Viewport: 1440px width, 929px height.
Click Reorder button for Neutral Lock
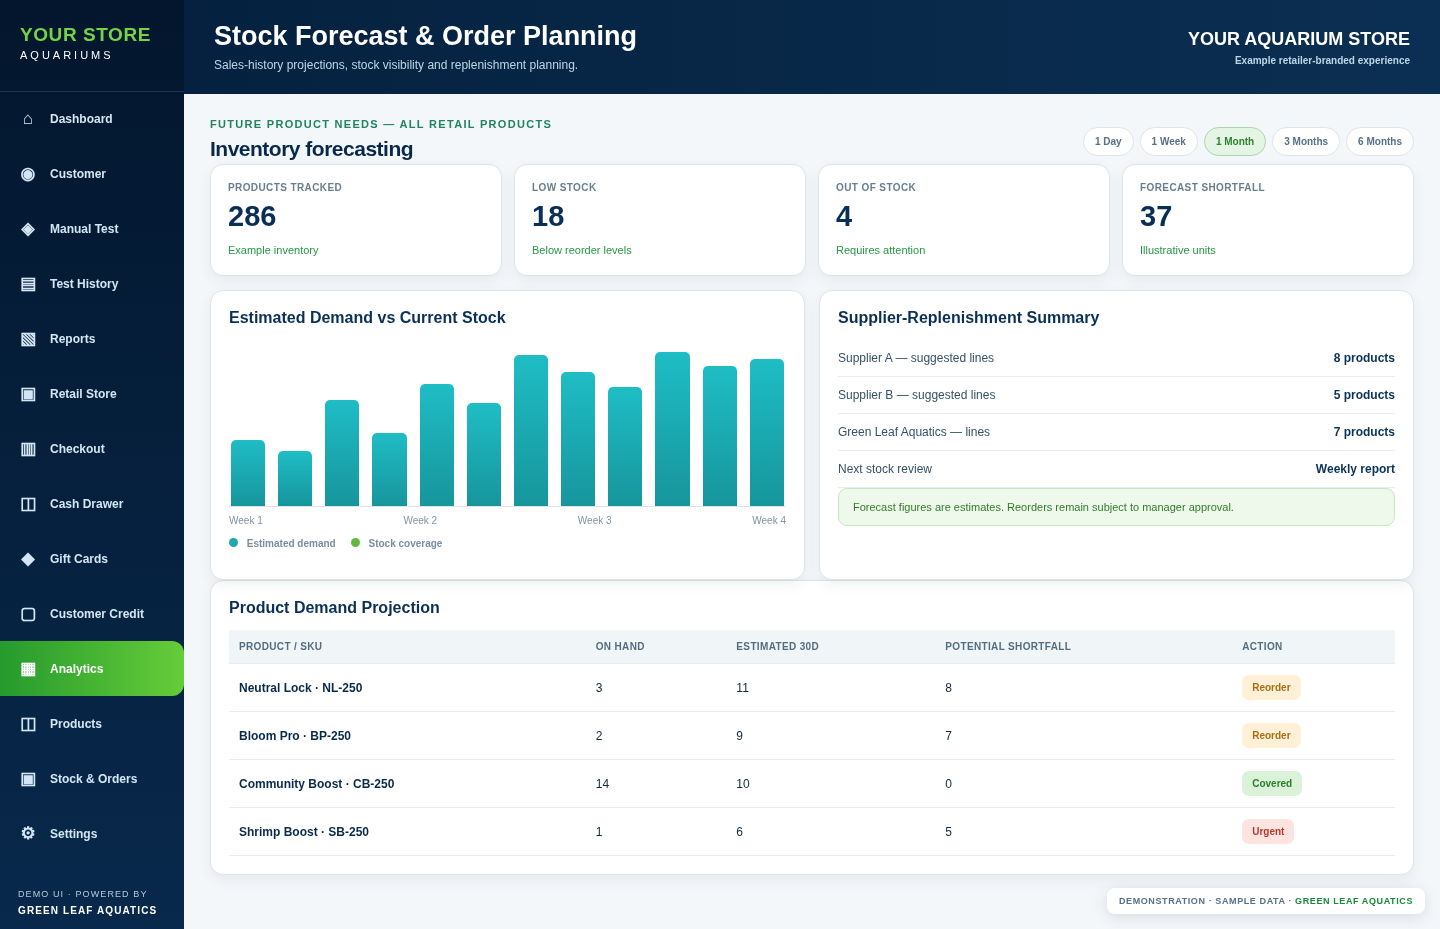(x=1271, y=688)
